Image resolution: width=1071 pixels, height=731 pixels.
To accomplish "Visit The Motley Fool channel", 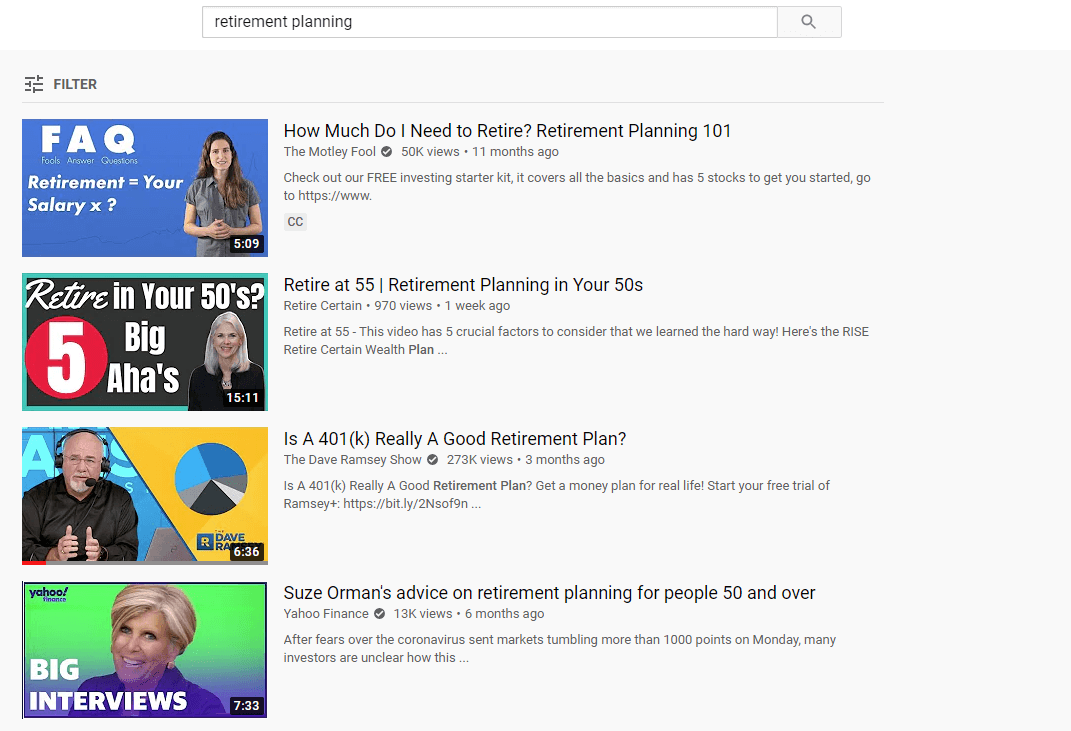I will tap(329, 152).
